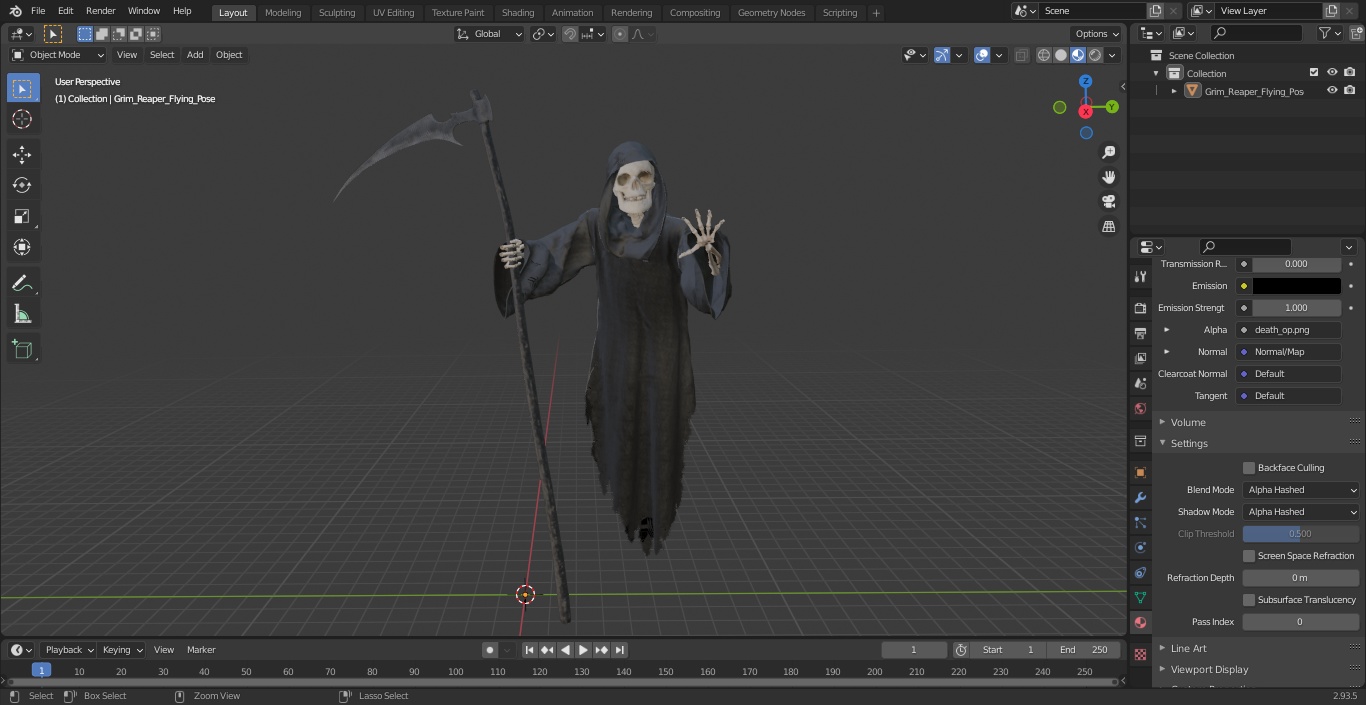Open the Modifier properties wrench tab

[1140, 497]
